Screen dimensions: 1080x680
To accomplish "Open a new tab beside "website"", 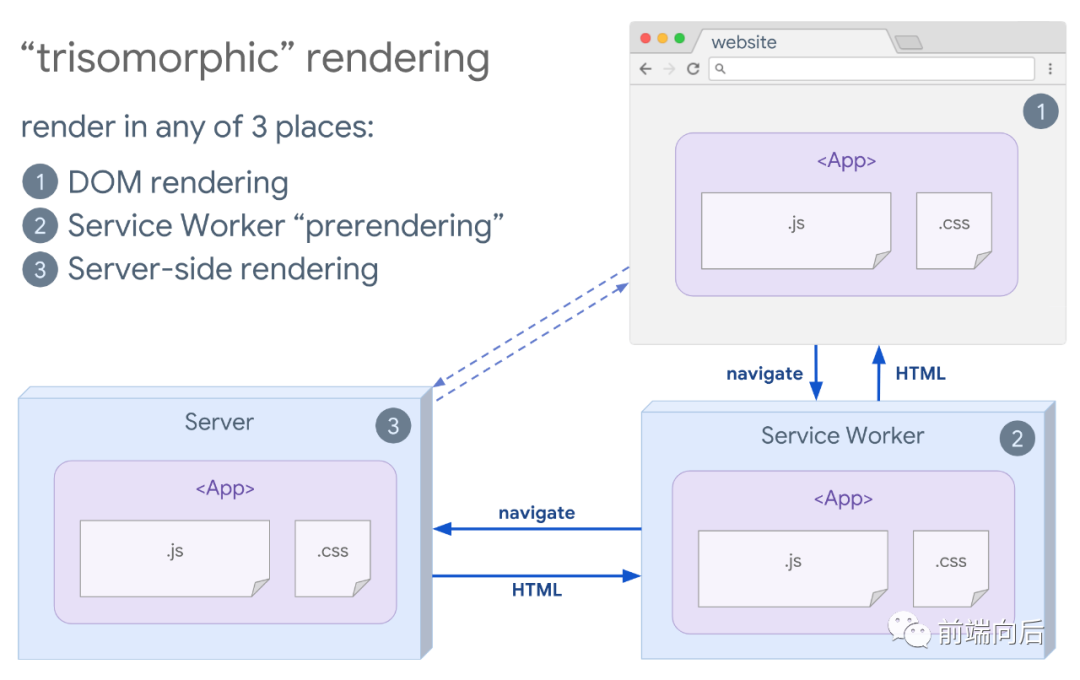I will tap(909, 43).
